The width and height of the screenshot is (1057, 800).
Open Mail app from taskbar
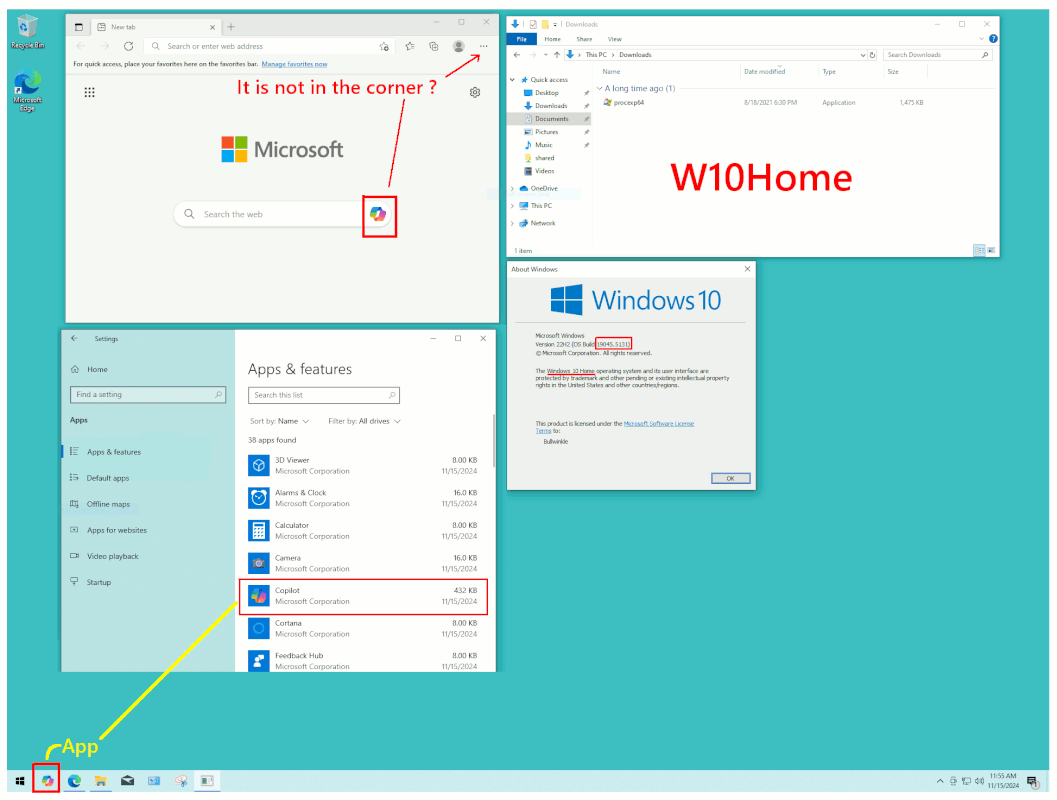point(127,780)
